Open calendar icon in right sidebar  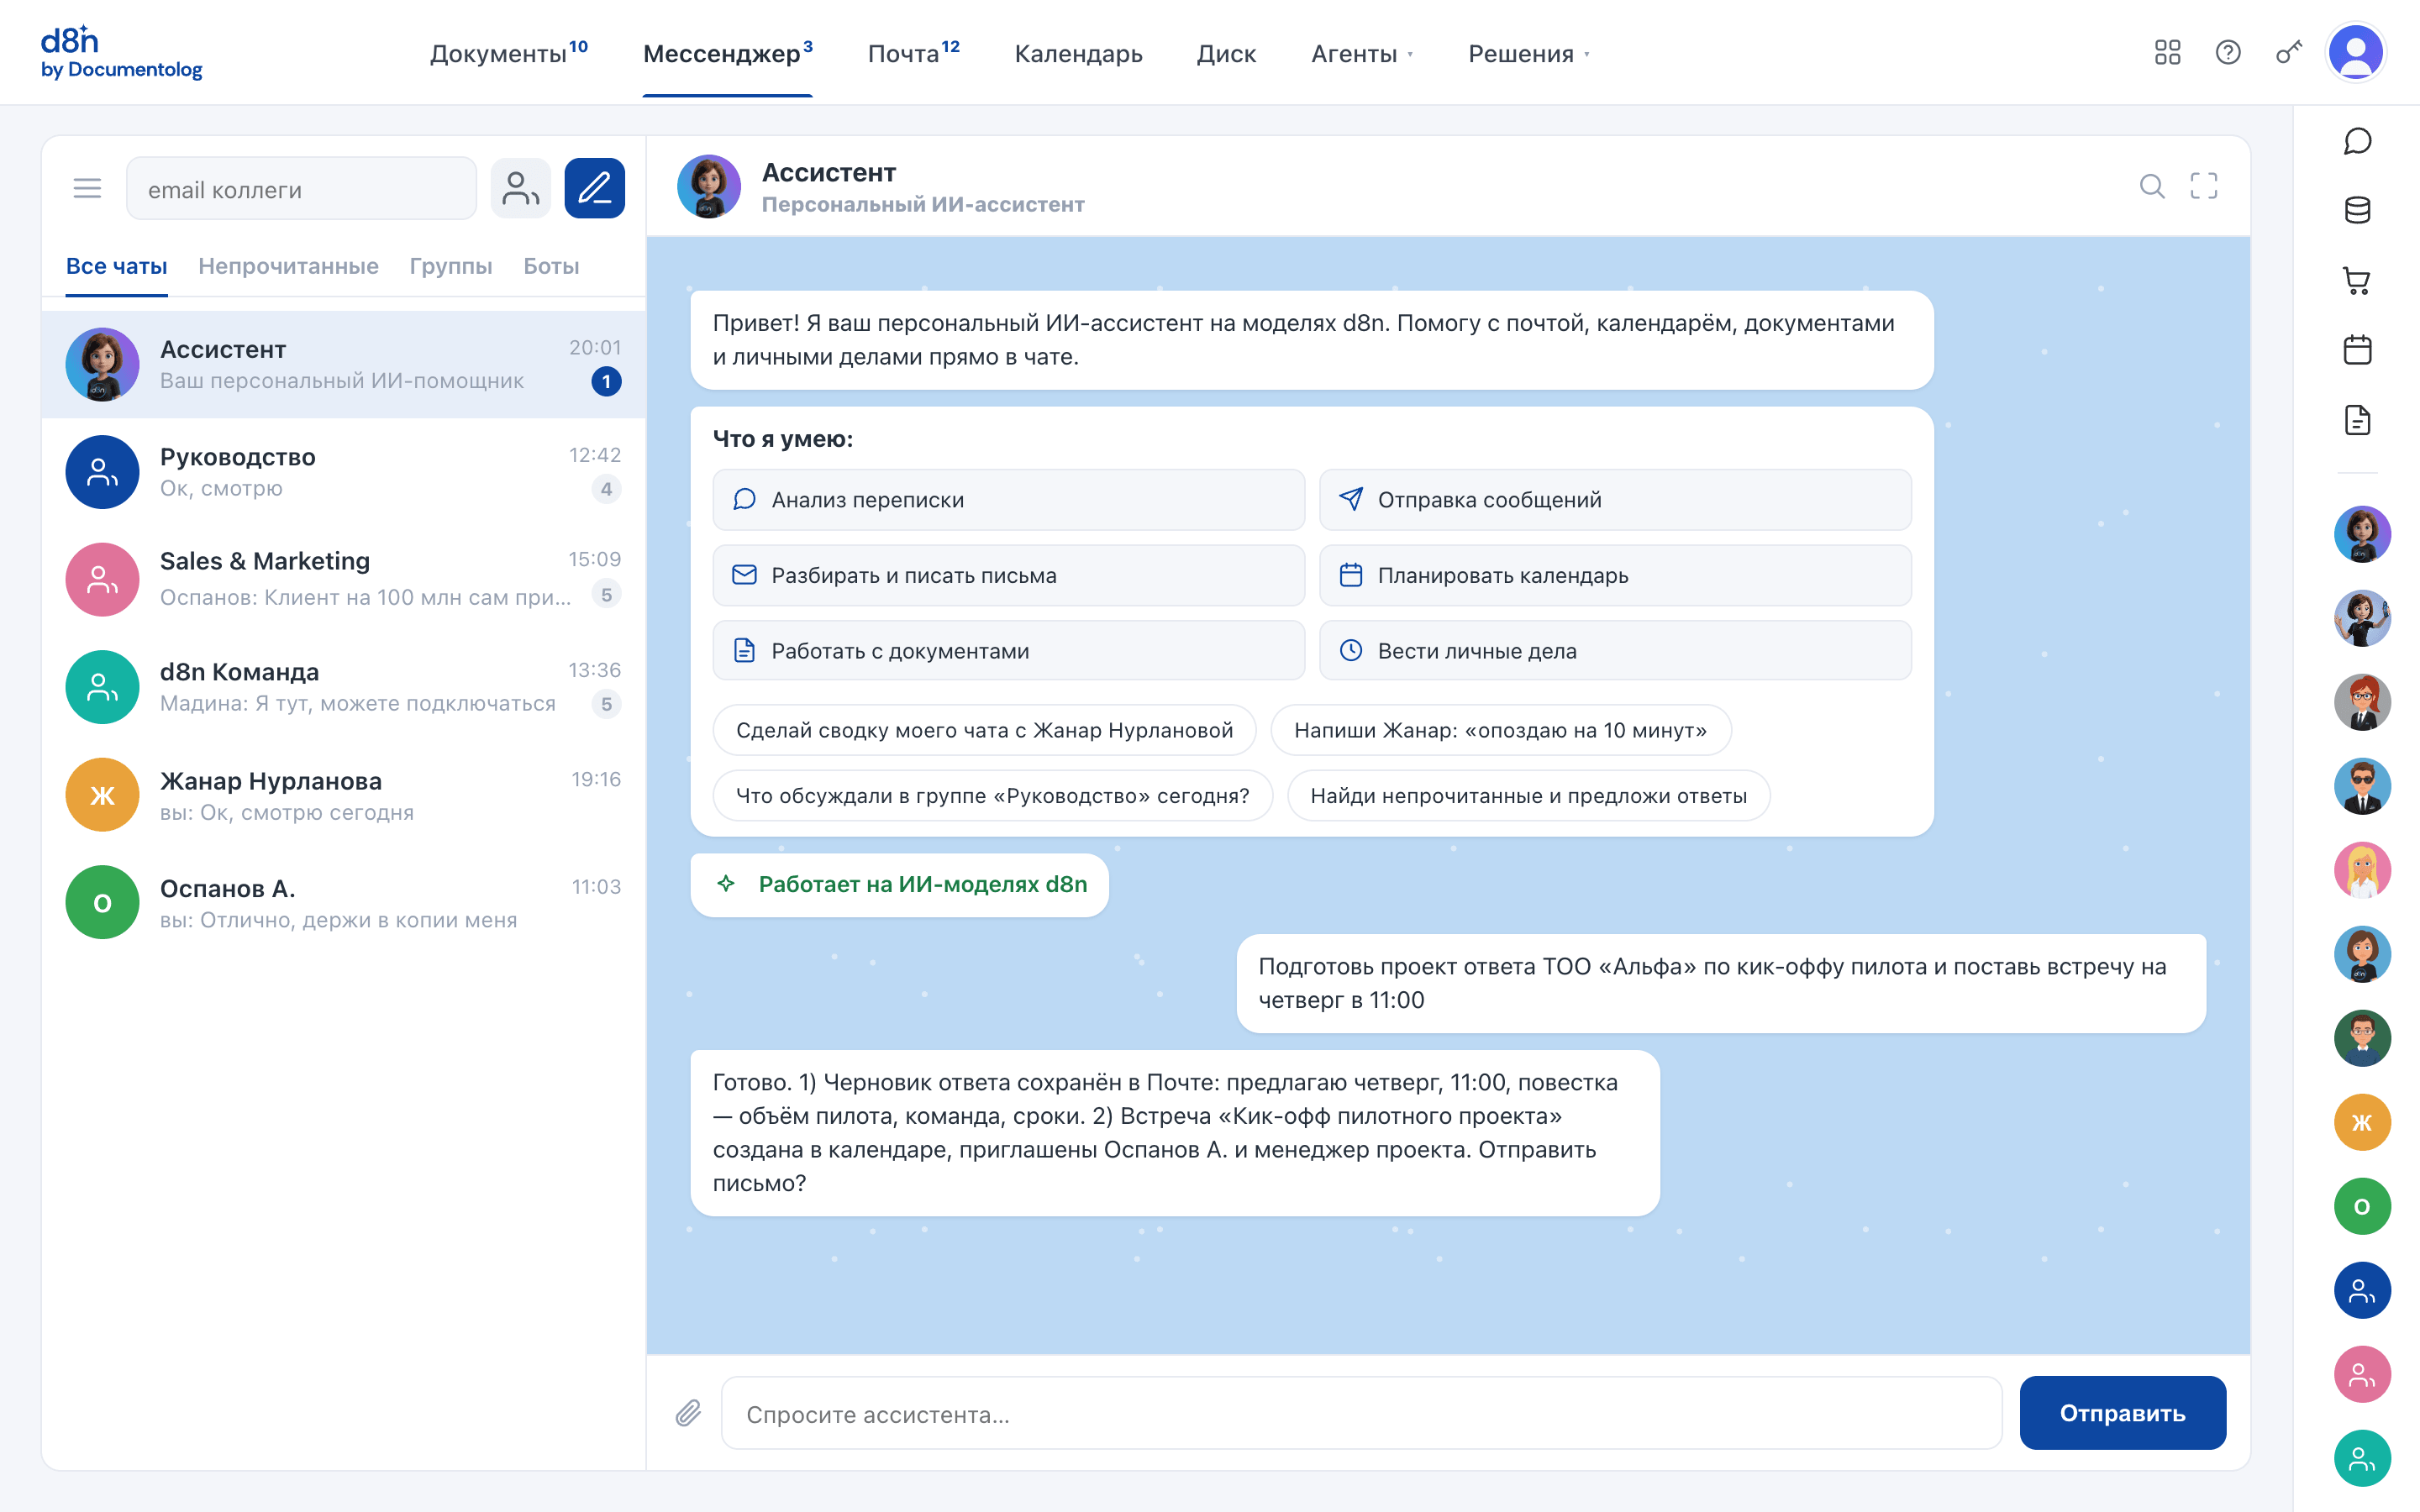pyautogui.click(x=2357, y=350)
